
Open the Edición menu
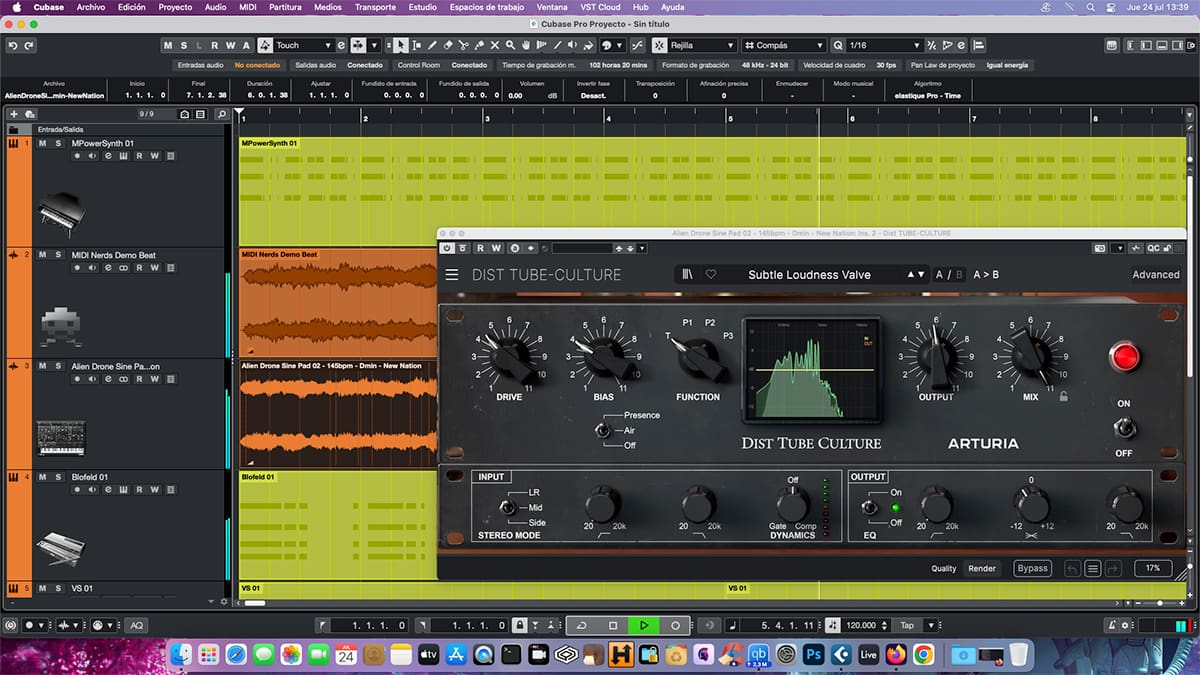pos(131,7)
